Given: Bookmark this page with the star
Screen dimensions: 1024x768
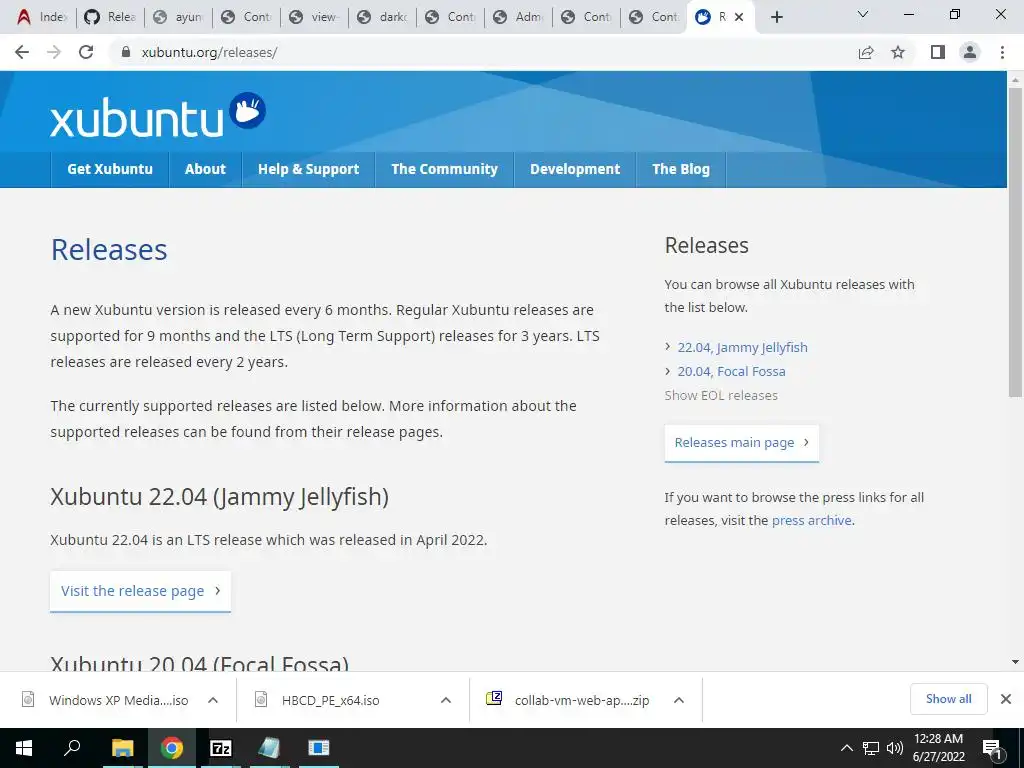Looking at the screenshot, I should 898,52.
